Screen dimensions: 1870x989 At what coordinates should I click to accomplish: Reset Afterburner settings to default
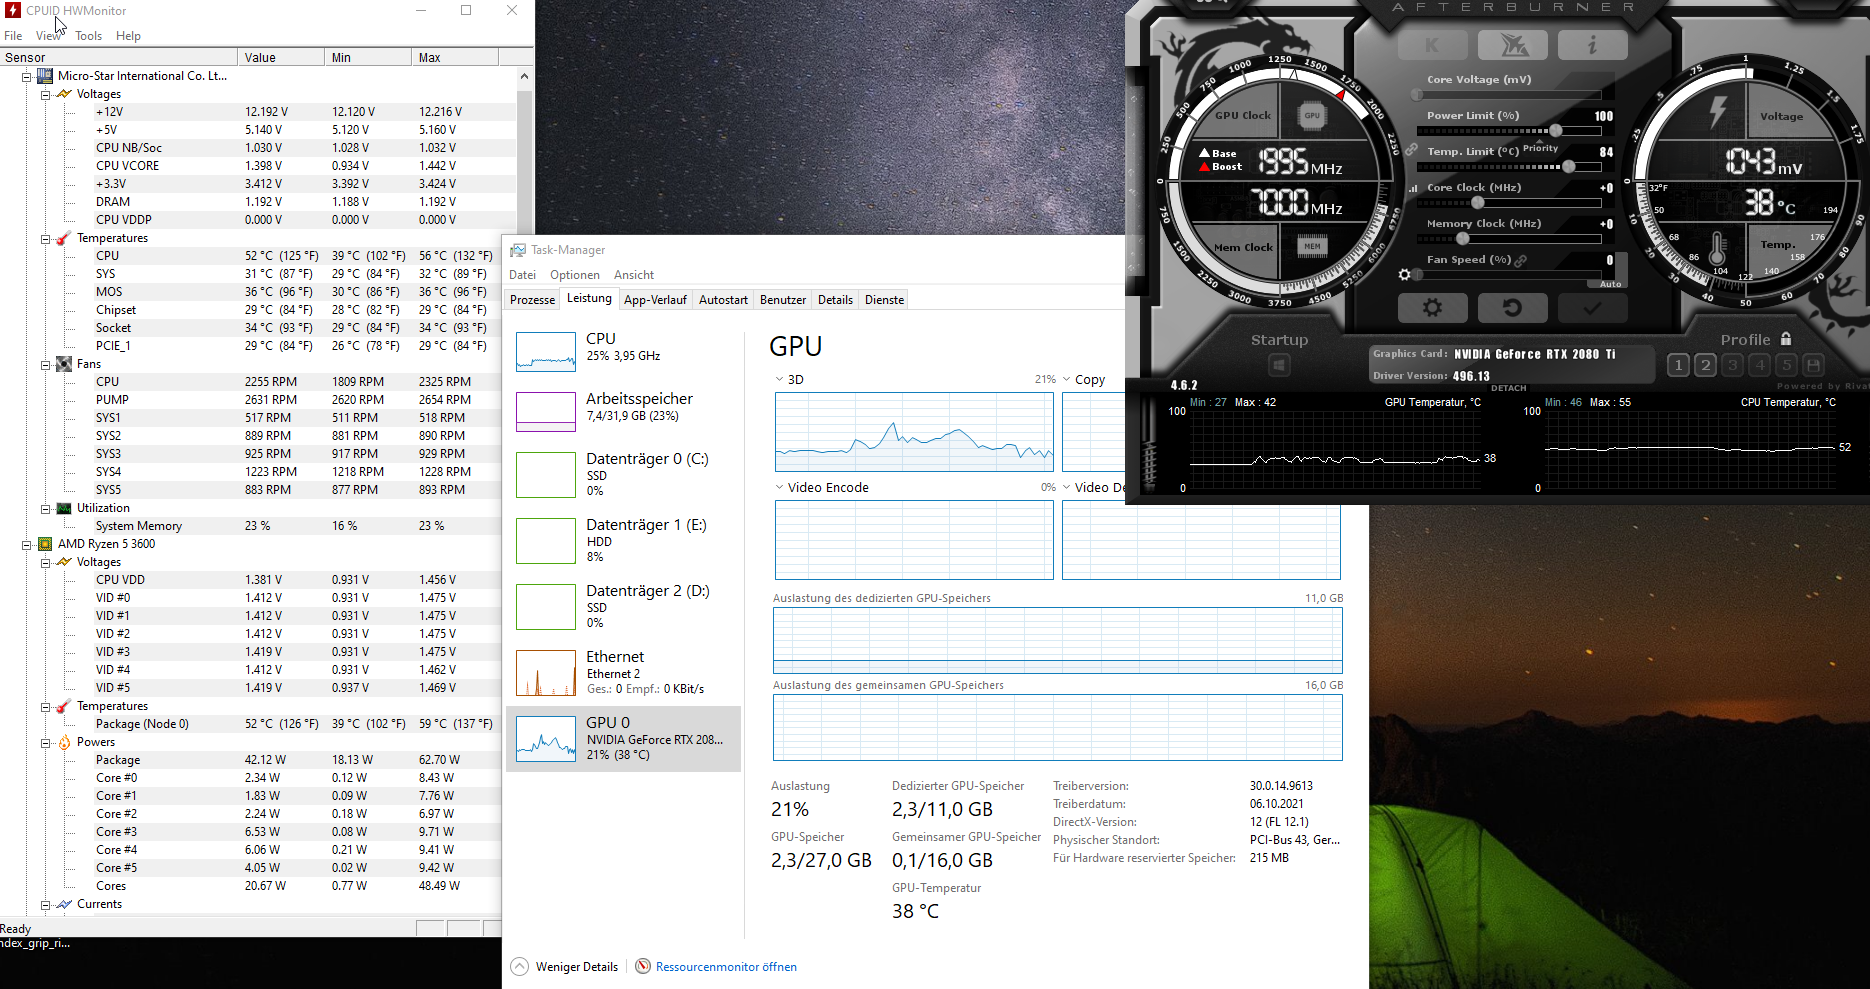[x=1512, y=308]
